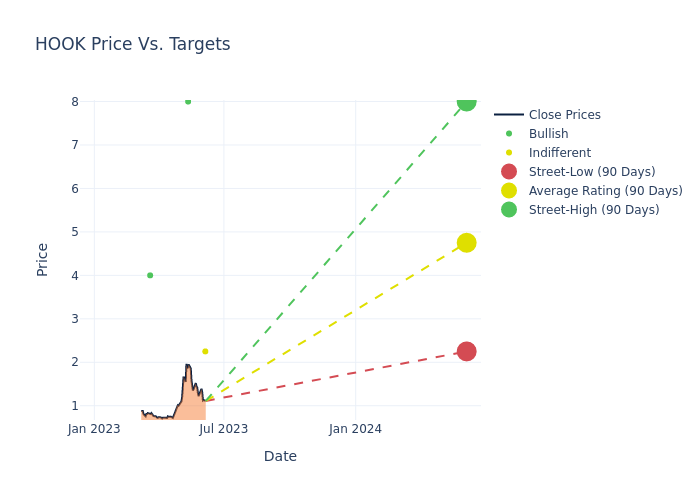Click the HOOK Price Vs. Targets chart title
Image resolution: width=700 pixels, height=500 pixels.
(132, 45)
